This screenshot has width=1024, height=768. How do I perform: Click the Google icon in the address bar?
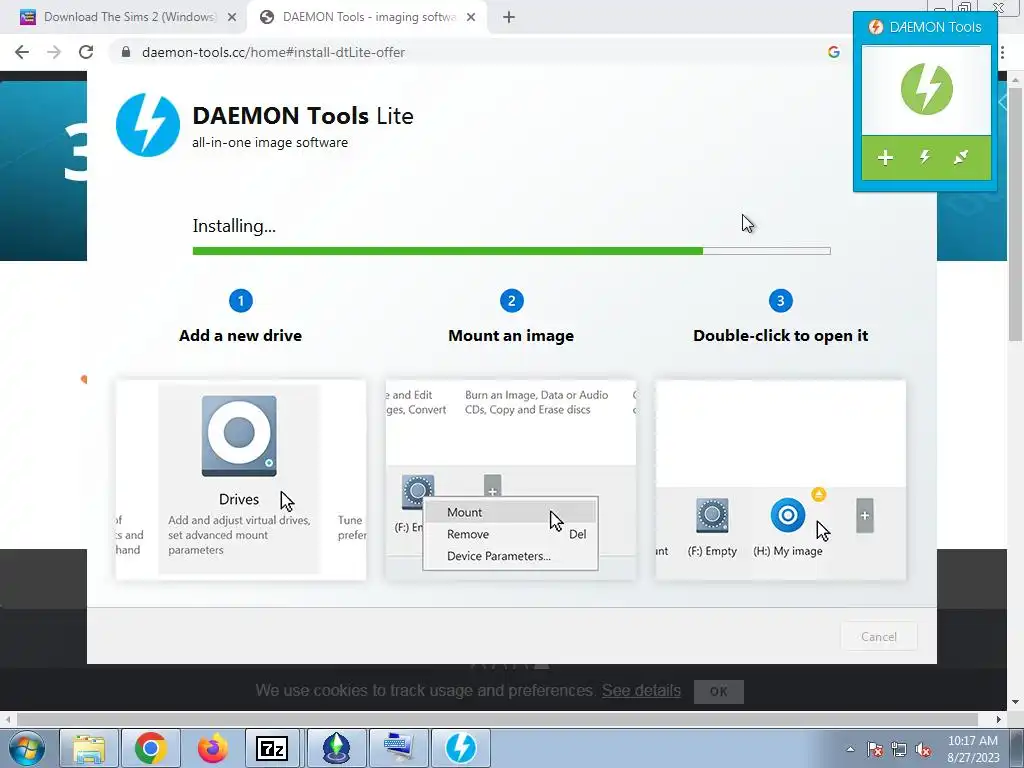click(833, 52)
